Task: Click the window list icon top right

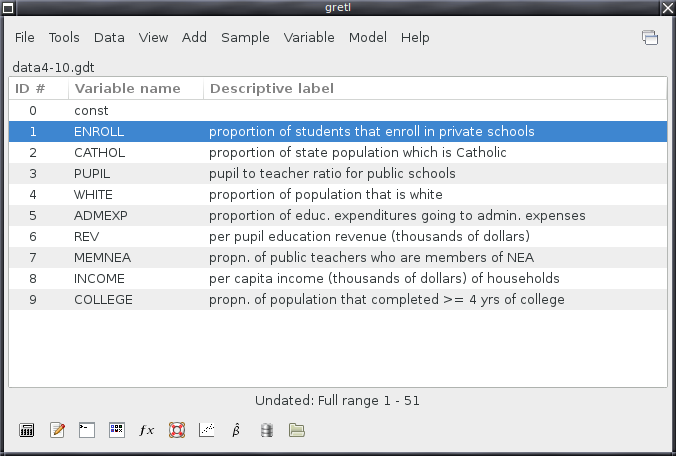Action: (x=650, y=37)
